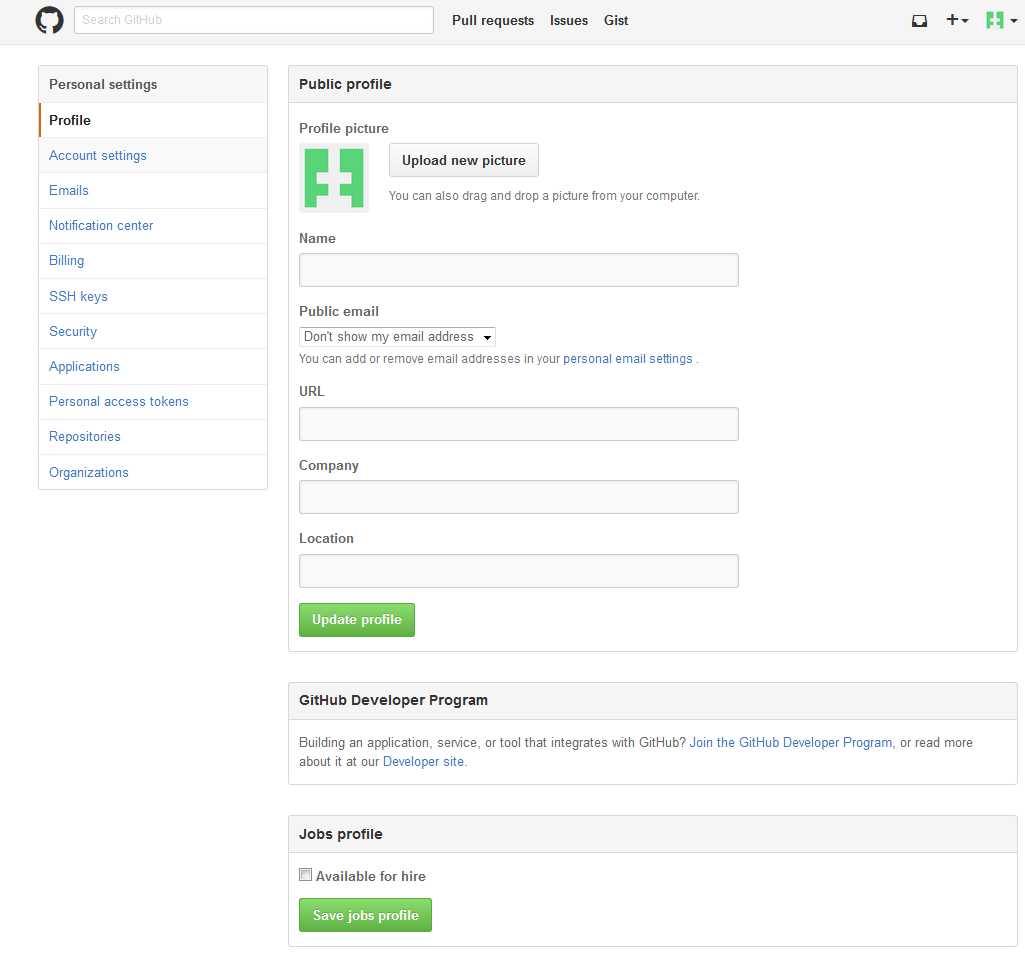Open the user avatar menu in header
The image size is (1025, 959).
pyautogui.click(x=1001, y=20)
